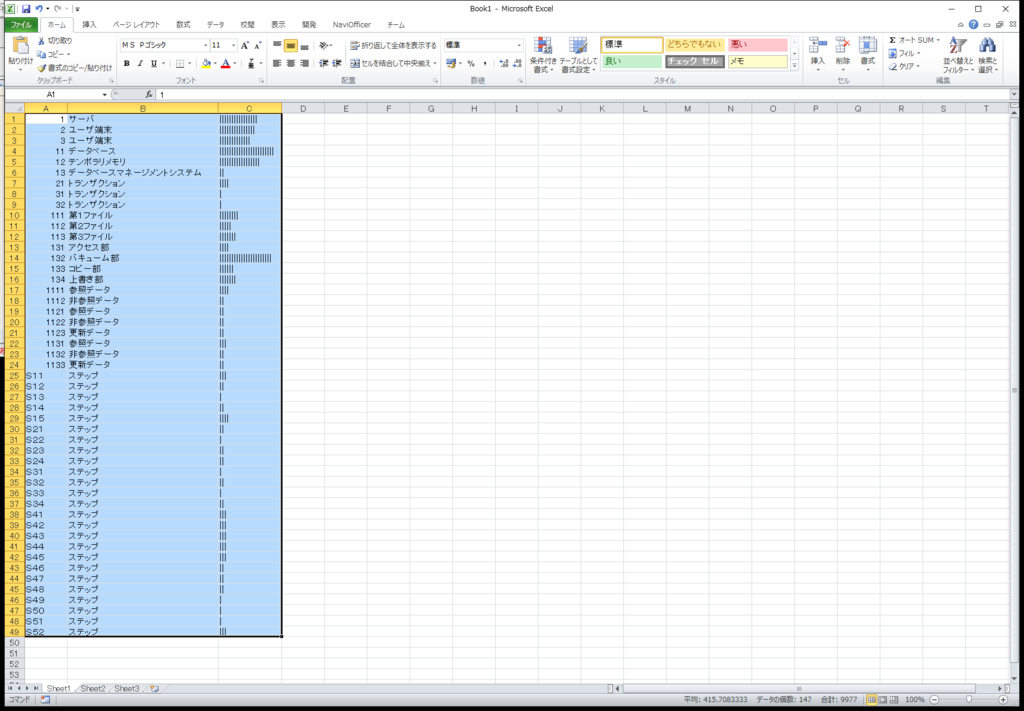Click the align text left icon
Image resolution: width=1024 pixels, height=711 pixels.
pyautogui.click(x=276, y=63)
